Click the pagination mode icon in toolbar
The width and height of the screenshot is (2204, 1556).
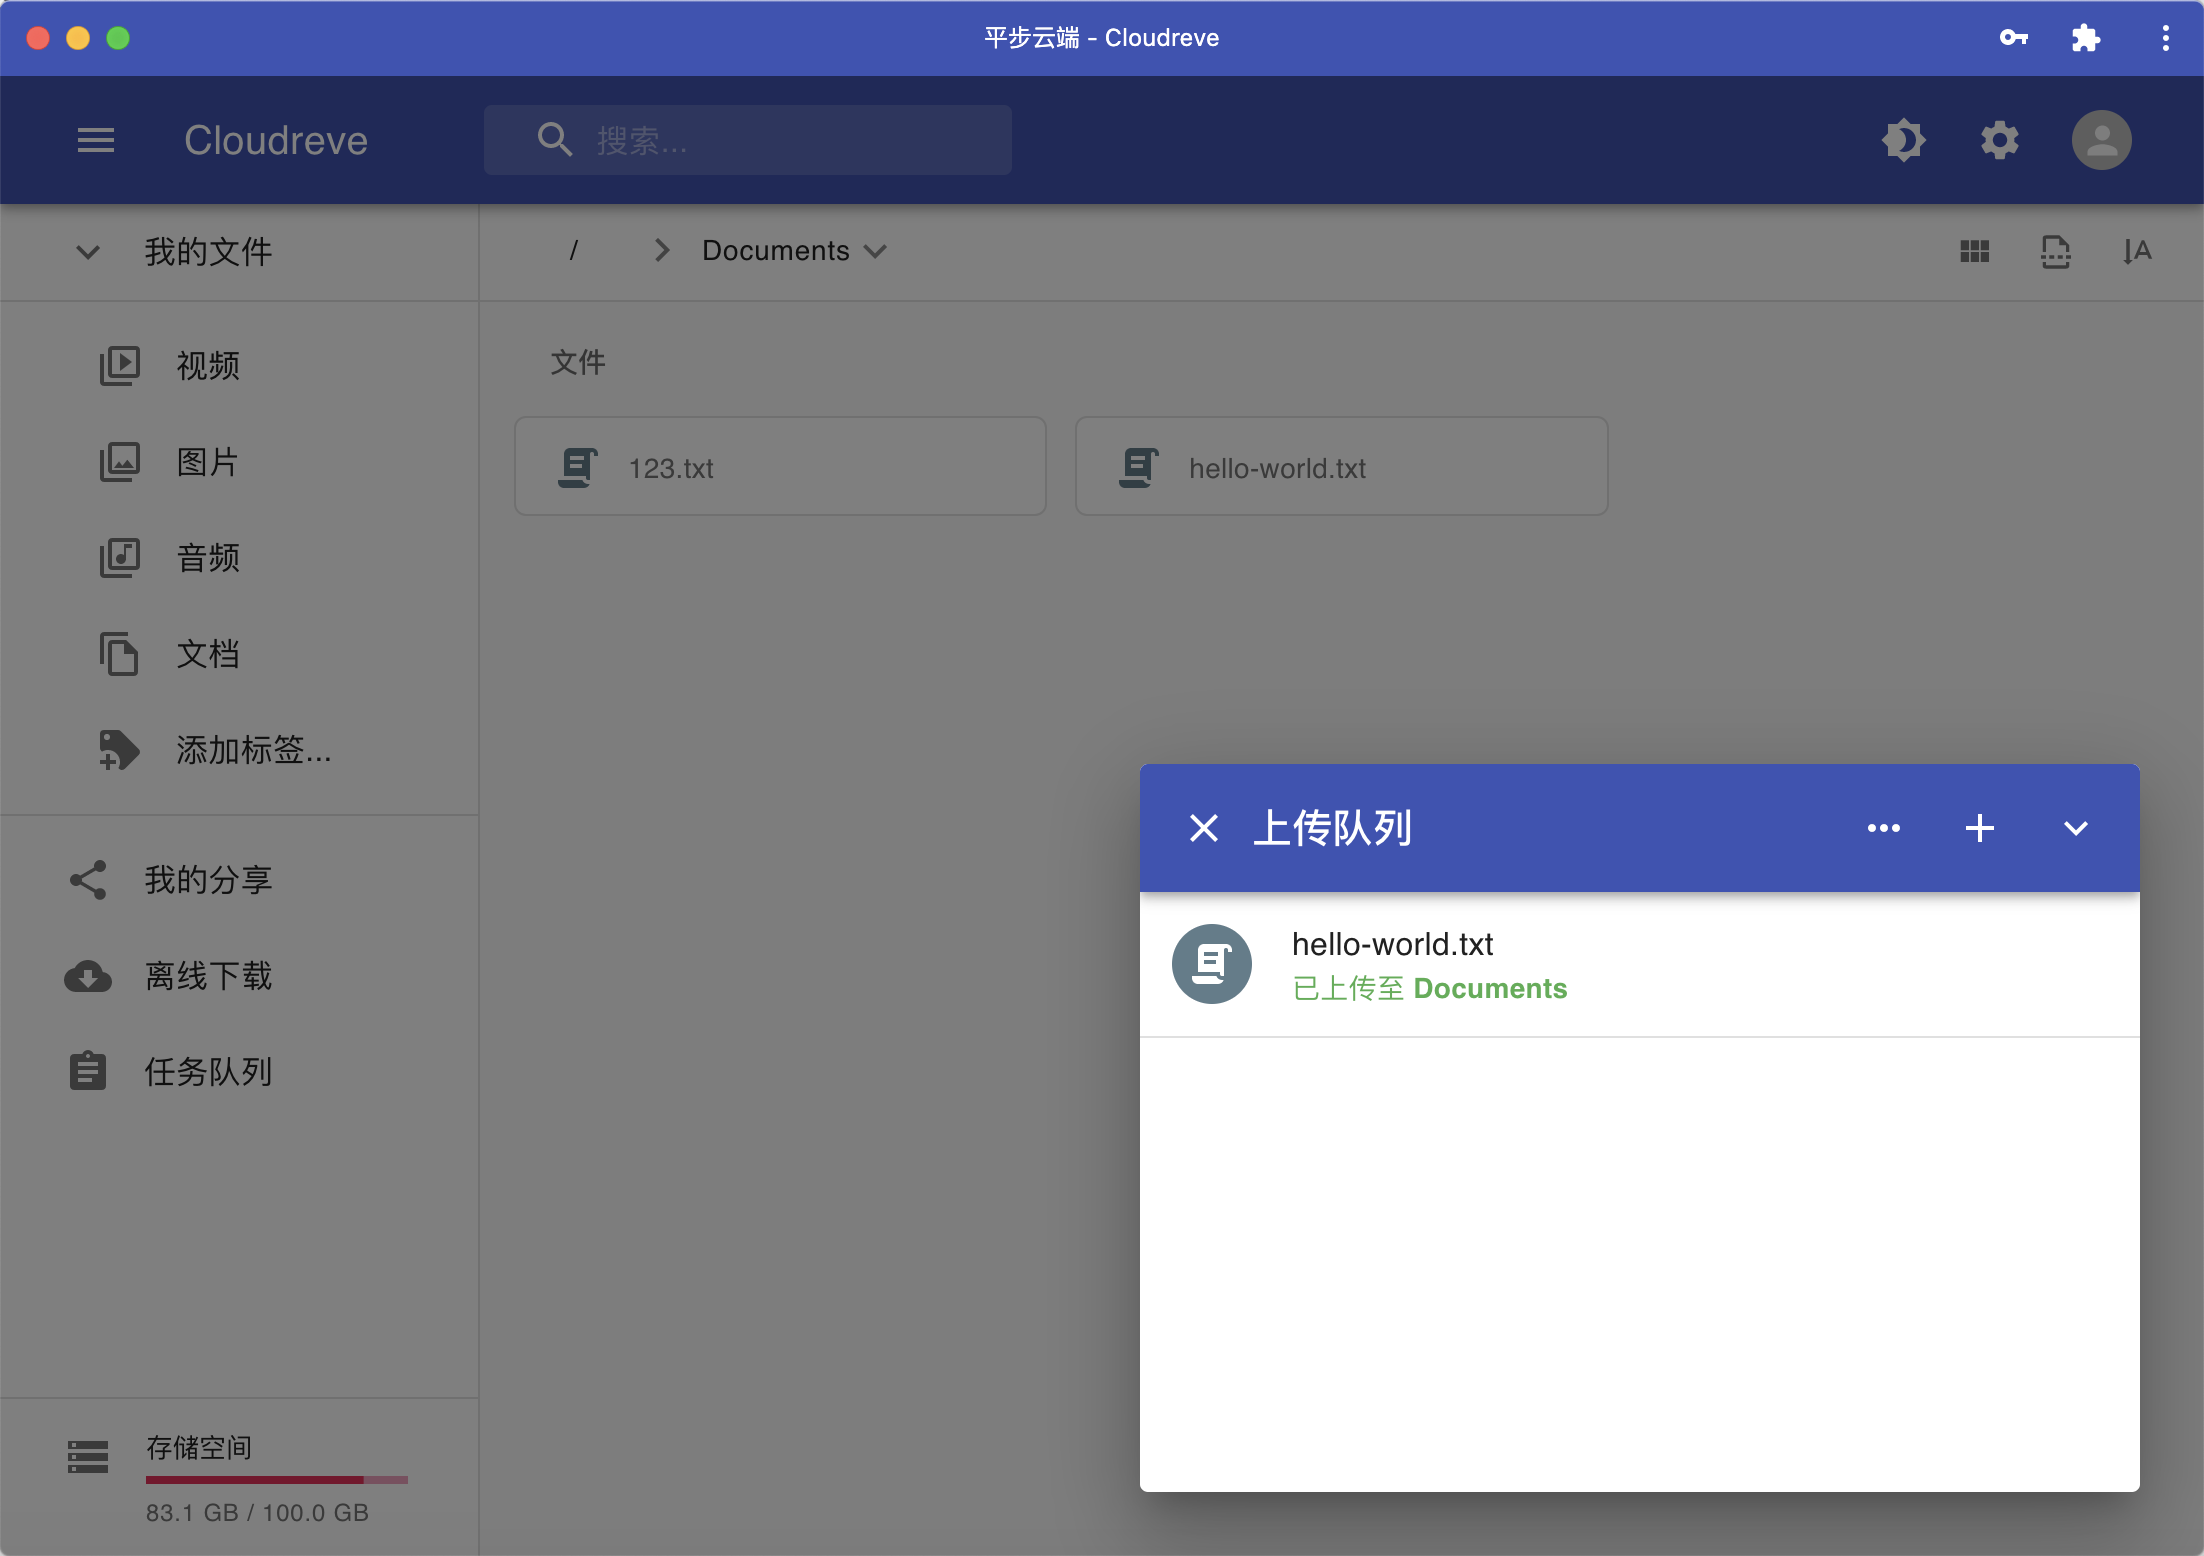(2055, 251)
